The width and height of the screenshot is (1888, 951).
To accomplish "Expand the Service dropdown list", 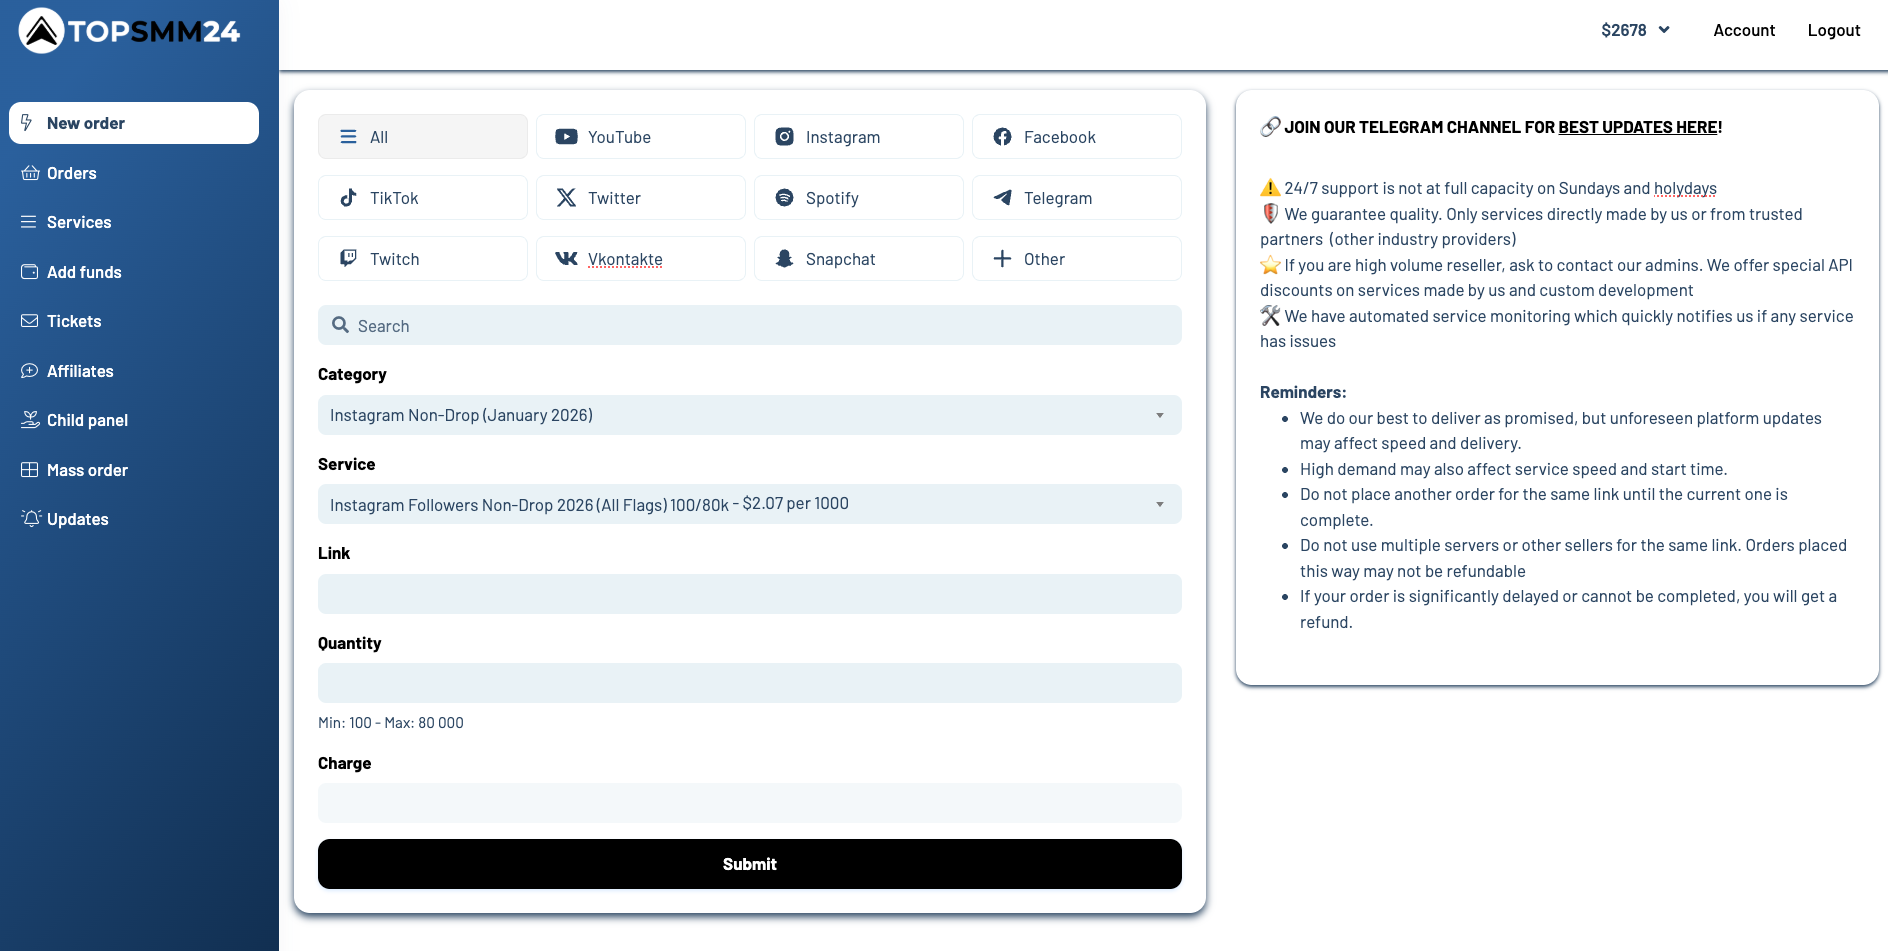I will pos(749,504).
